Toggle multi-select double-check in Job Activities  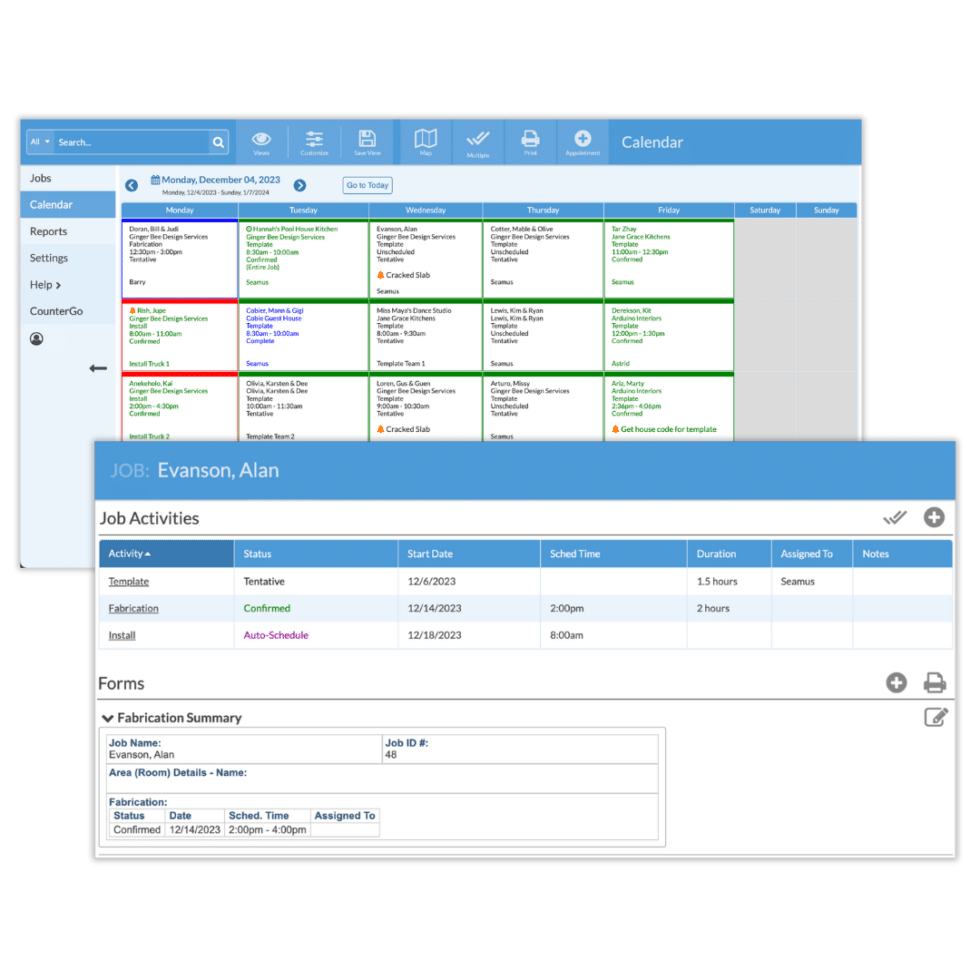click(894, 518)
